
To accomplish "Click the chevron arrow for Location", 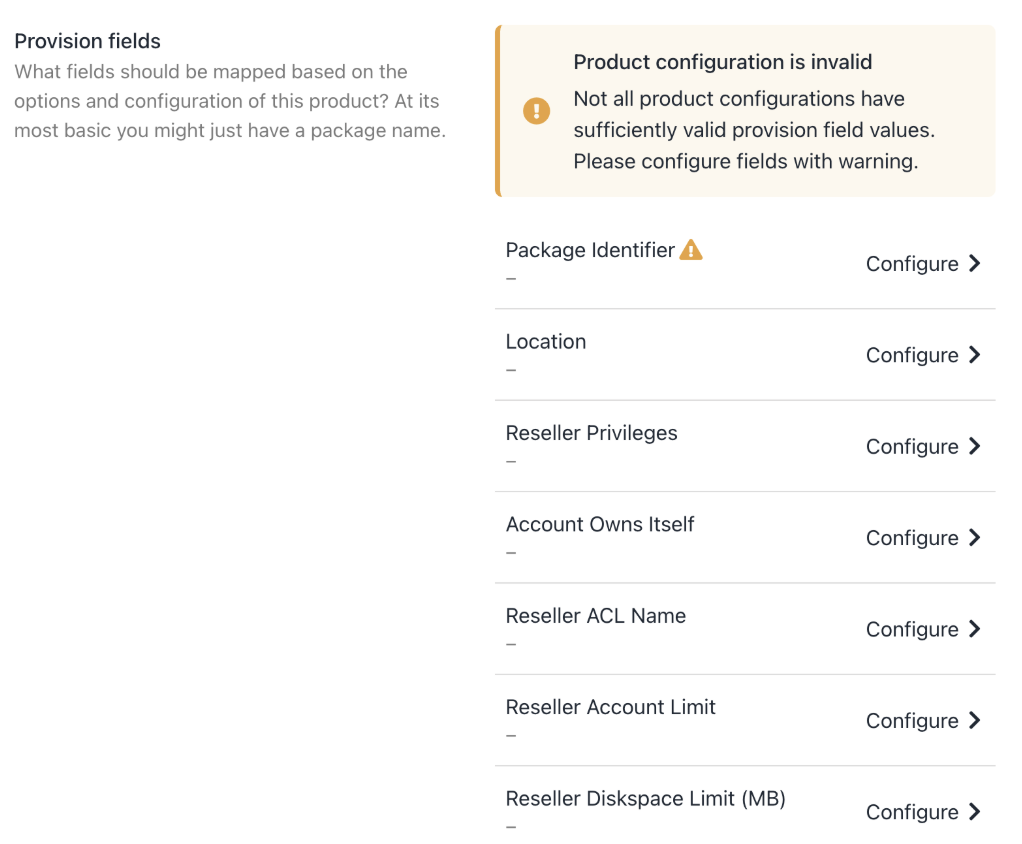I will pyautogui.click(x=975, y=355).
